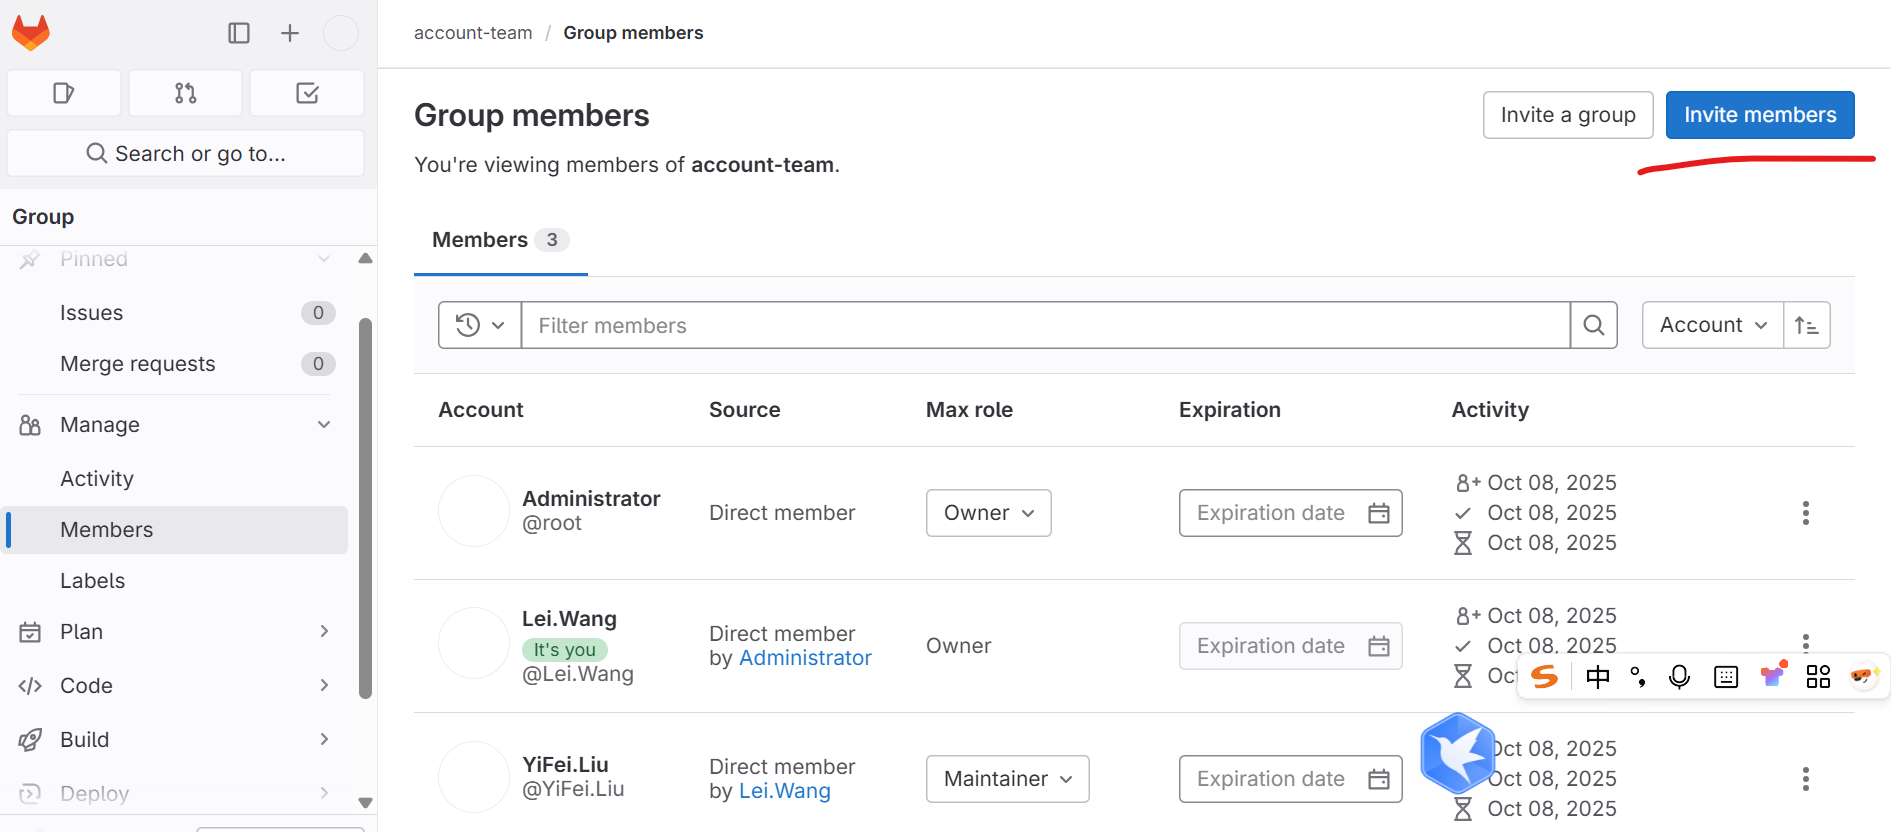
Task: Open the IME toolbox grid icon
Action: pyautogui.click(x=1818, y=677)
